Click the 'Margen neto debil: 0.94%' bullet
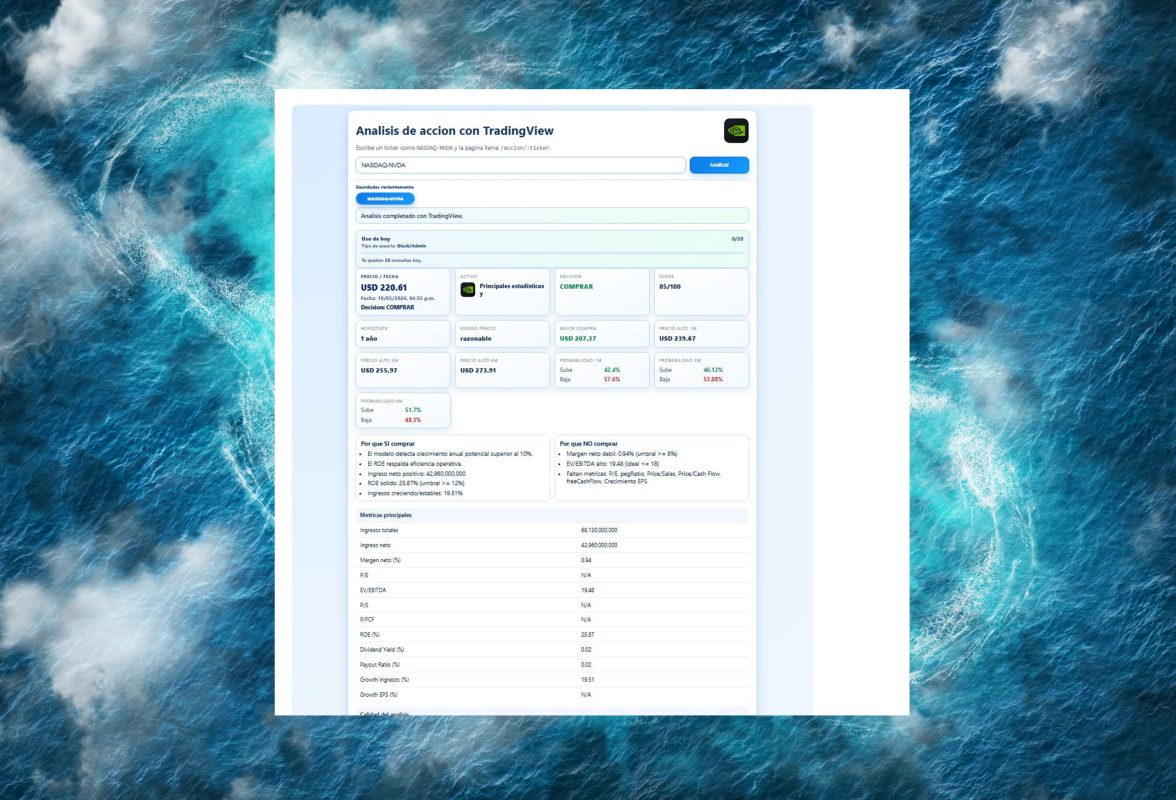 click(622, 454)
